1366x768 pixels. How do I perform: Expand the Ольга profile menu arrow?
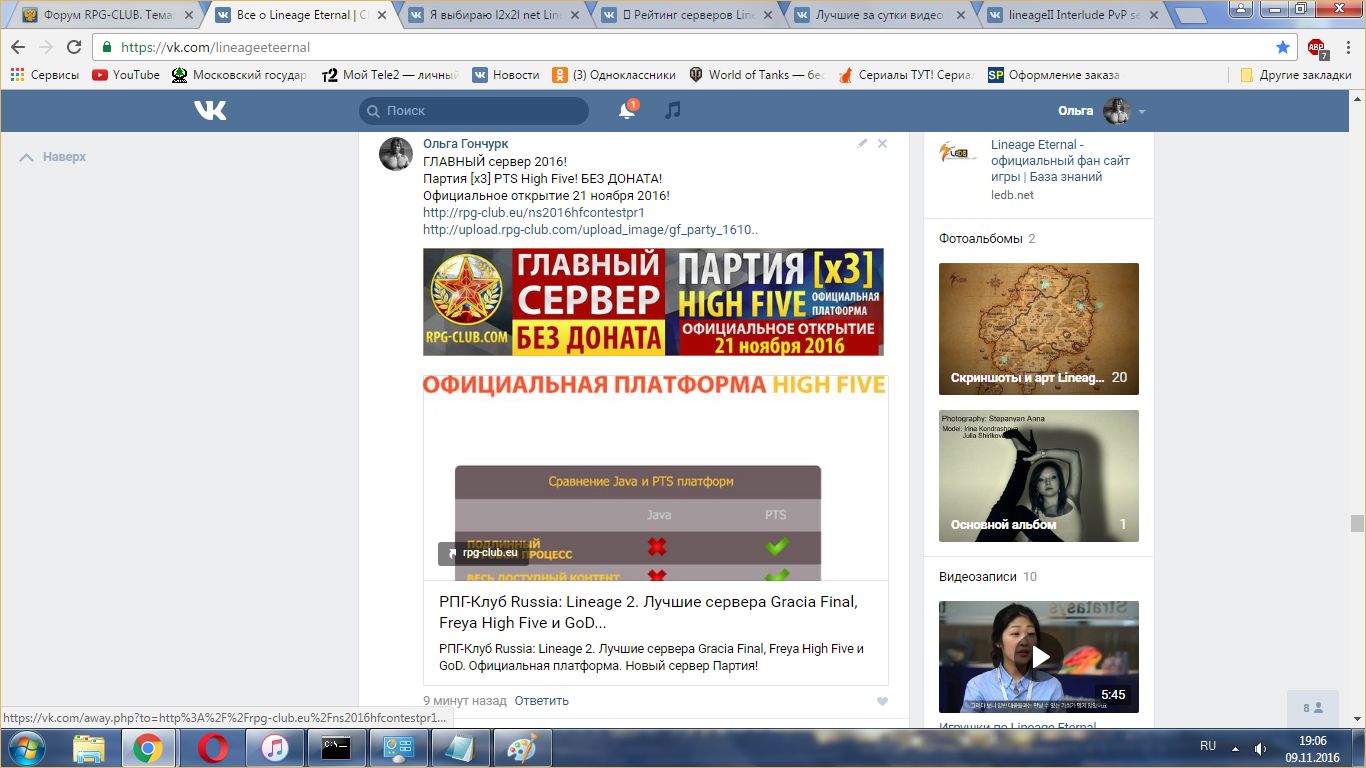[1142, 112]
